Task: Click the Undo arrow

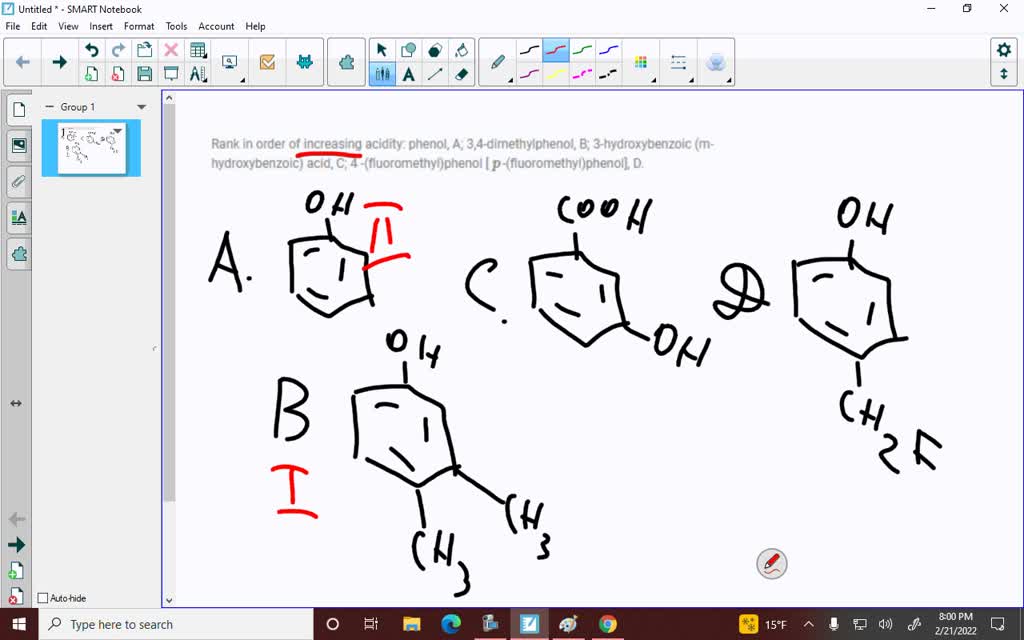Action: 93,48
